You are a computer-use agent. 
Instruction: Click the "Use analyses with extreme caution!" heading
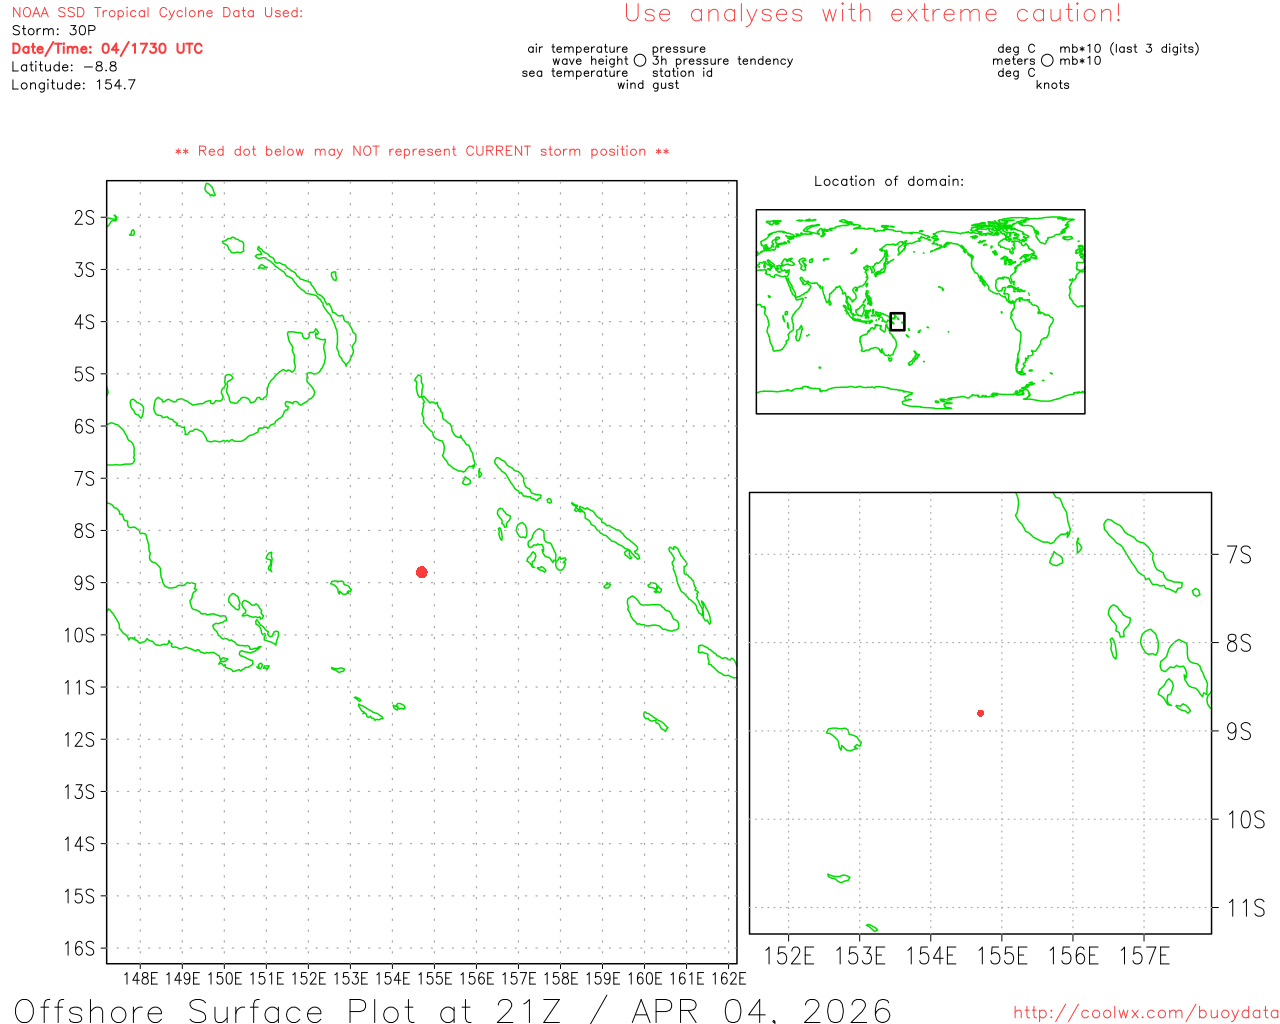point(872,14)
